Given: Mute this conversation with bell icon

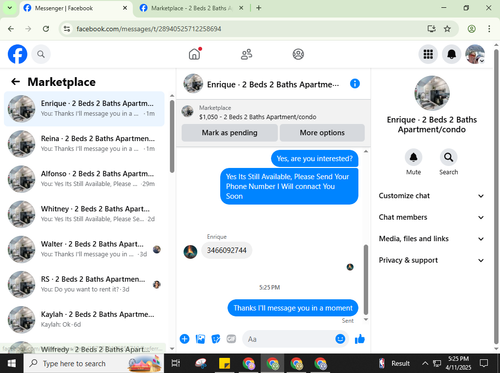Looking at the screenshot, I should pos(413,157).
